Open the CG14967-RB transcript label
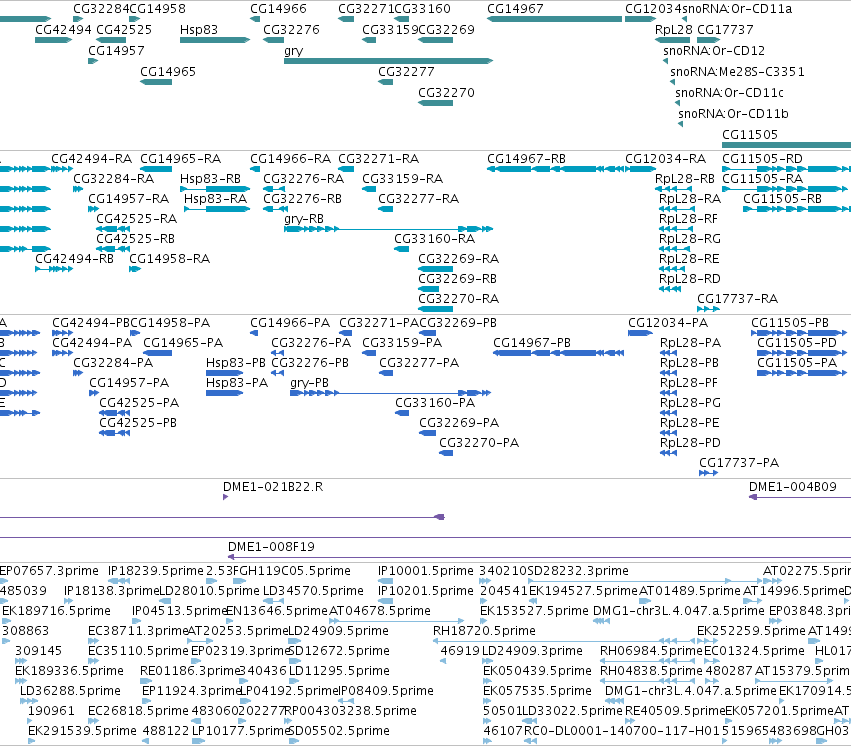 click(526, 158)
